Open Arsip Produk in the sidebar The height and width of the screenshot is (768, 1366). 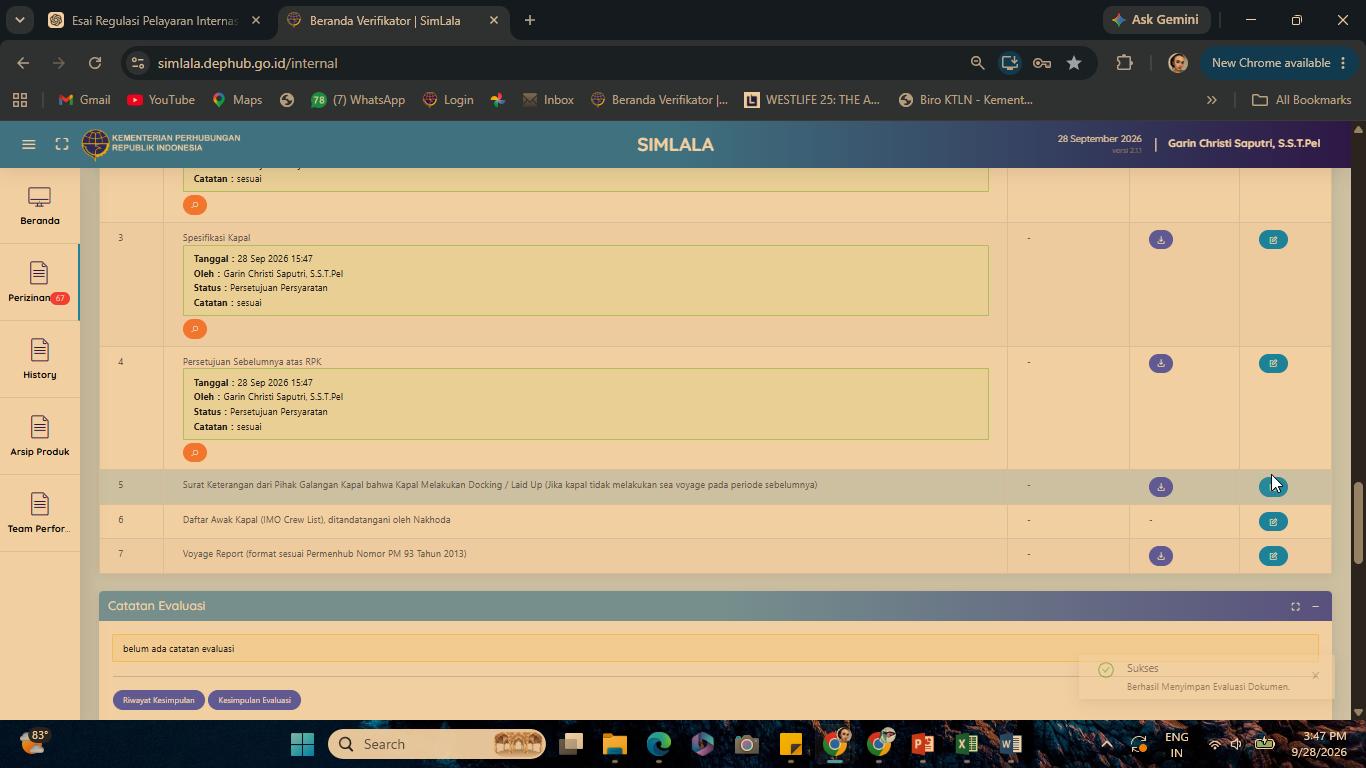click(x=39, y=437)
